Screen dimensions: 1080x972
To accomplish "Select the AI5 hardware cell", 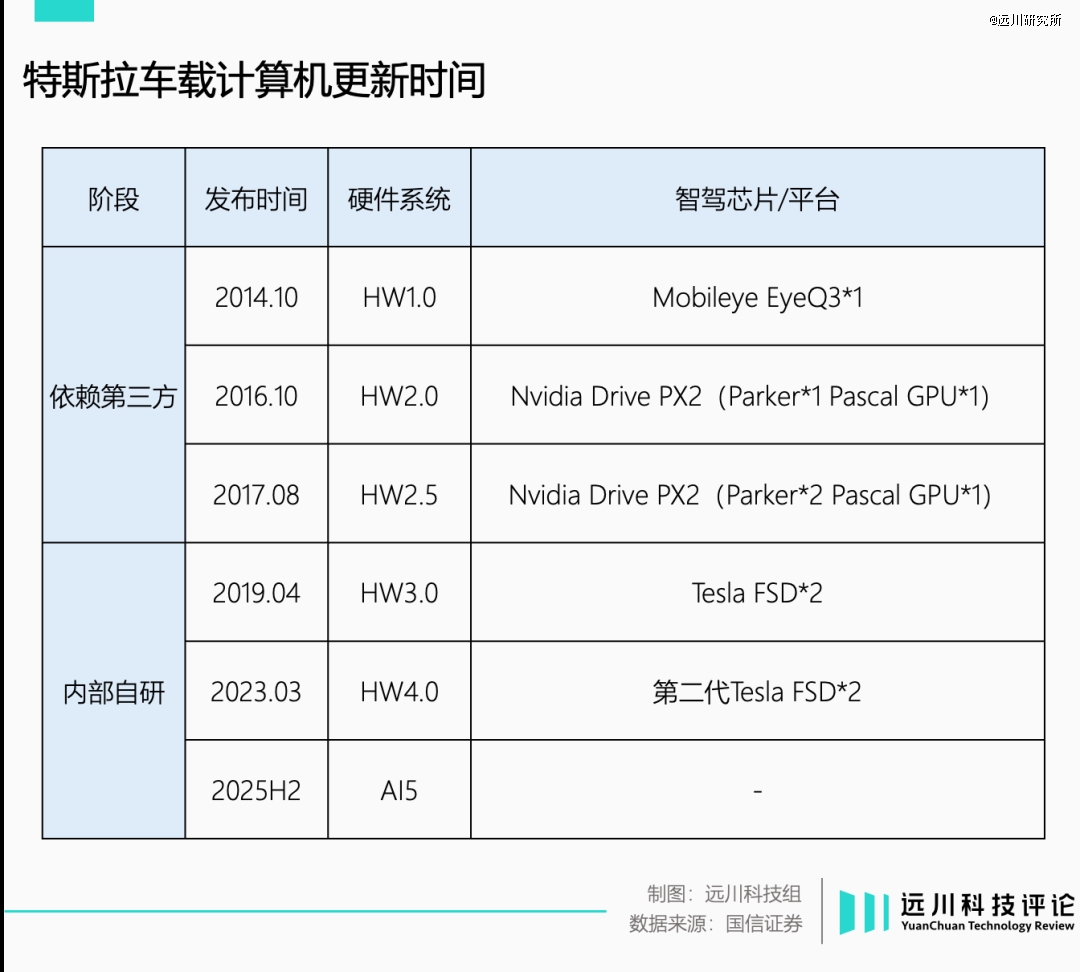I will coord(399,789).
